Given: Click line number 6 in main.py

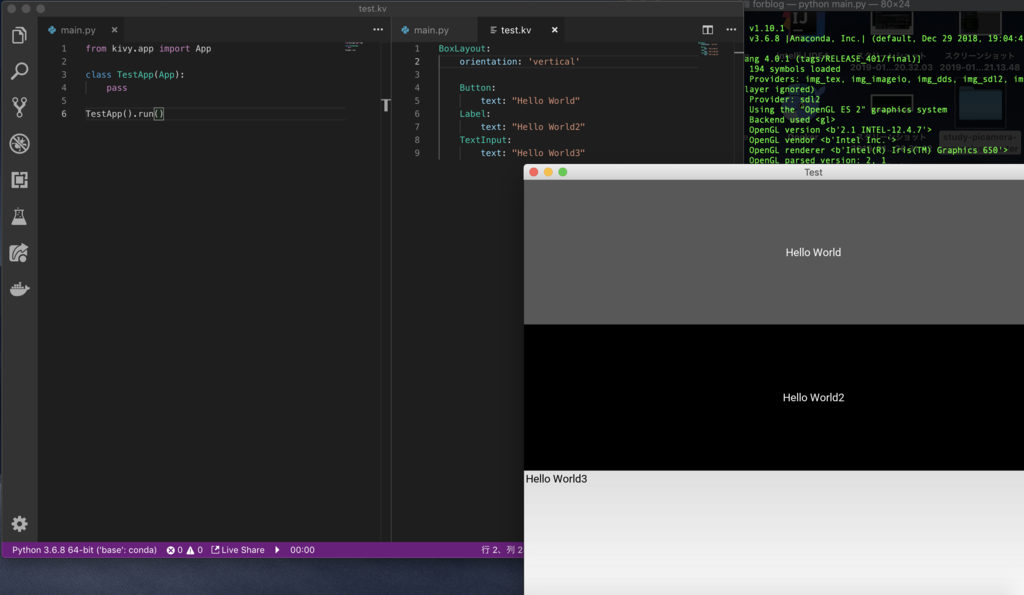Looking at the screenshot, I should pyautogui.click(x=64, y=114).
